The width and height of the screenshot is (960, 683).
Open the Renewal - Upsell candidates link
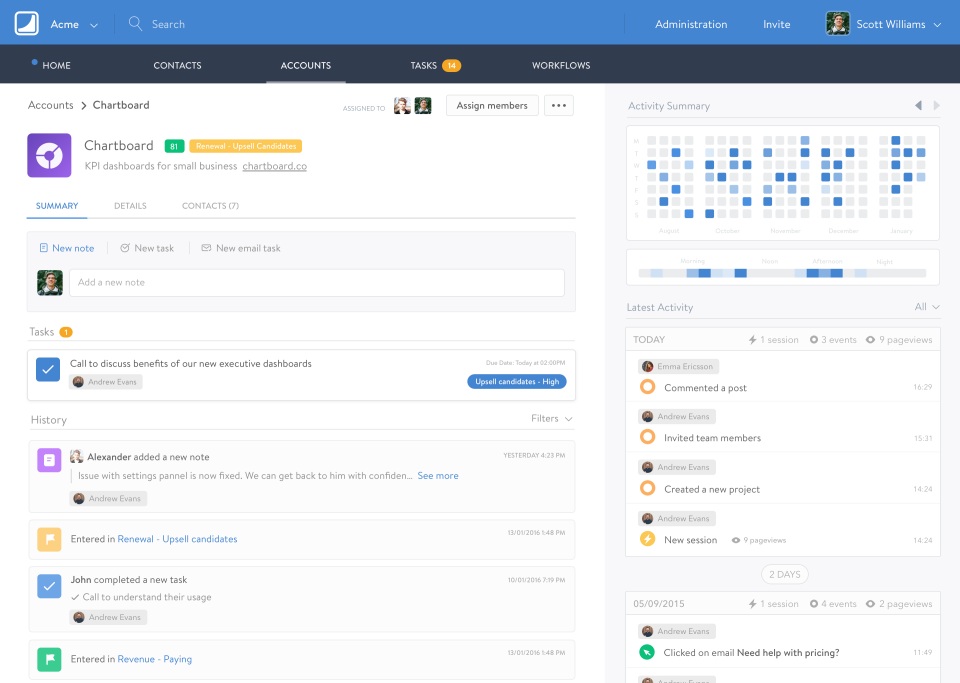[x=178, y=539]
